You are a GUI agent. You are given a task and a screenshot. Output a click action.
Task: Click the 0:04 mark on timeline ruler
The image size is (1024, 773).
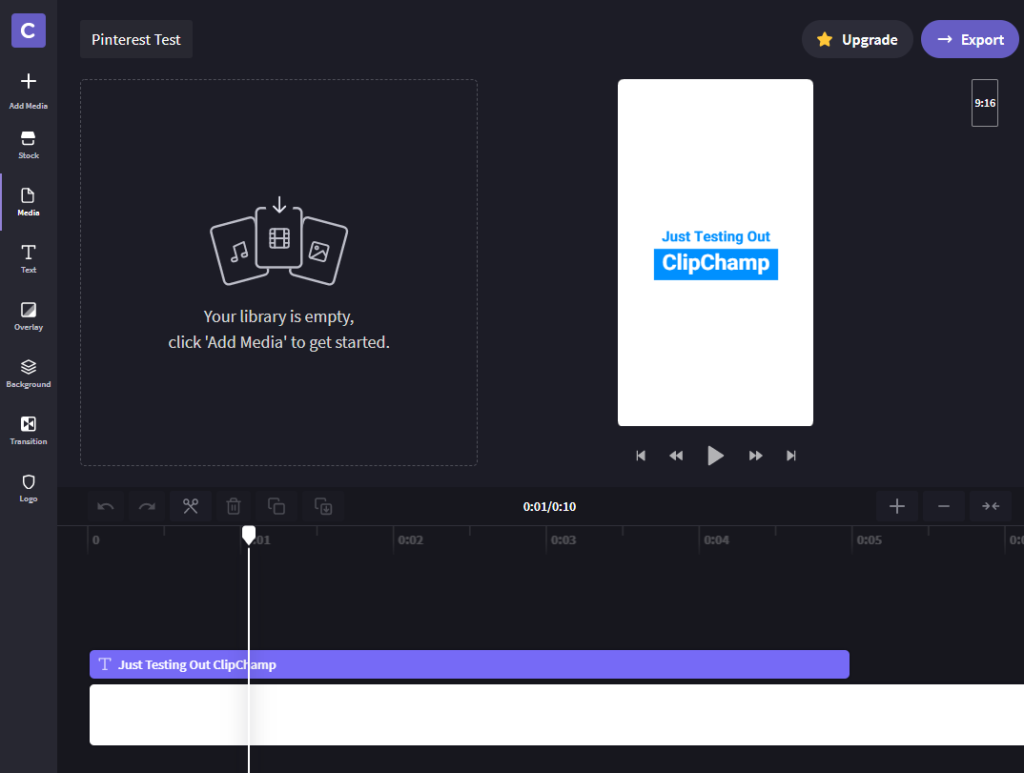716,540
